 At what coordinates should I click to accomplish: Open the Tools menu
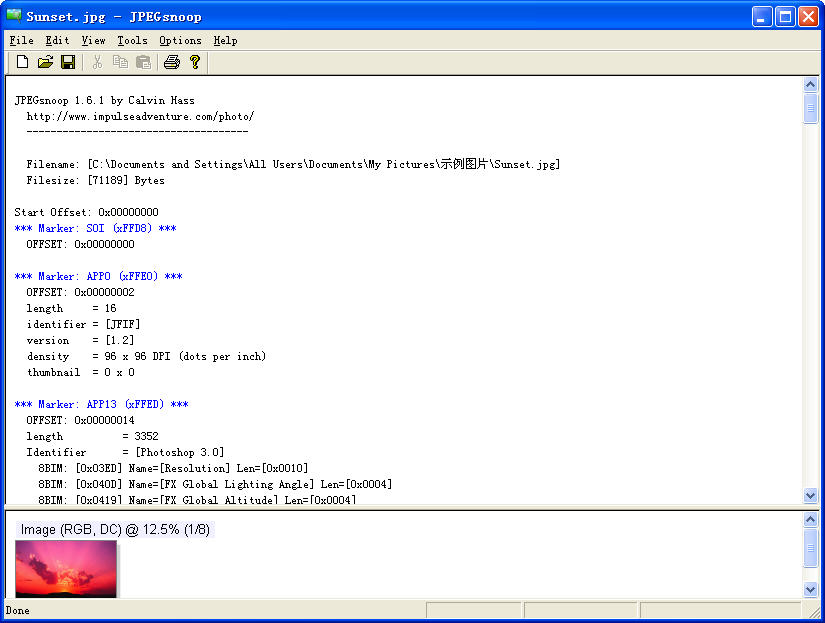click(x=132, y=41)
